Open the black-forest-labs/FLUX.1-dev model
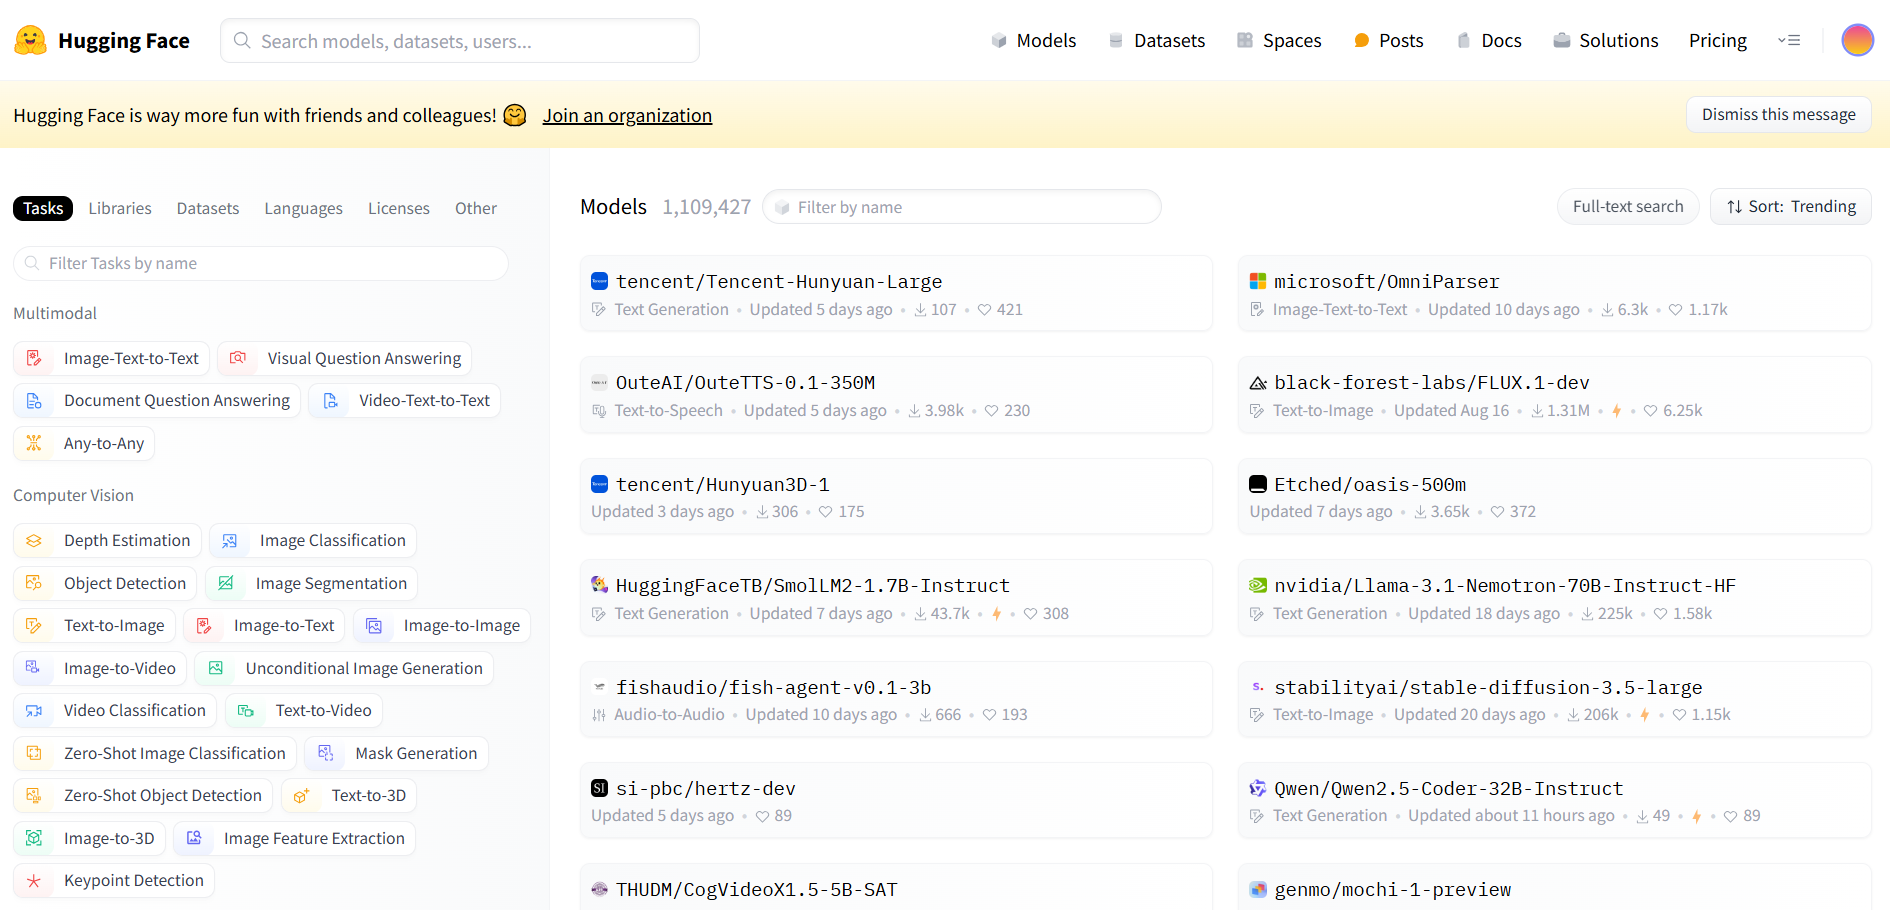1890x910 pixels. coord(1555,395)
